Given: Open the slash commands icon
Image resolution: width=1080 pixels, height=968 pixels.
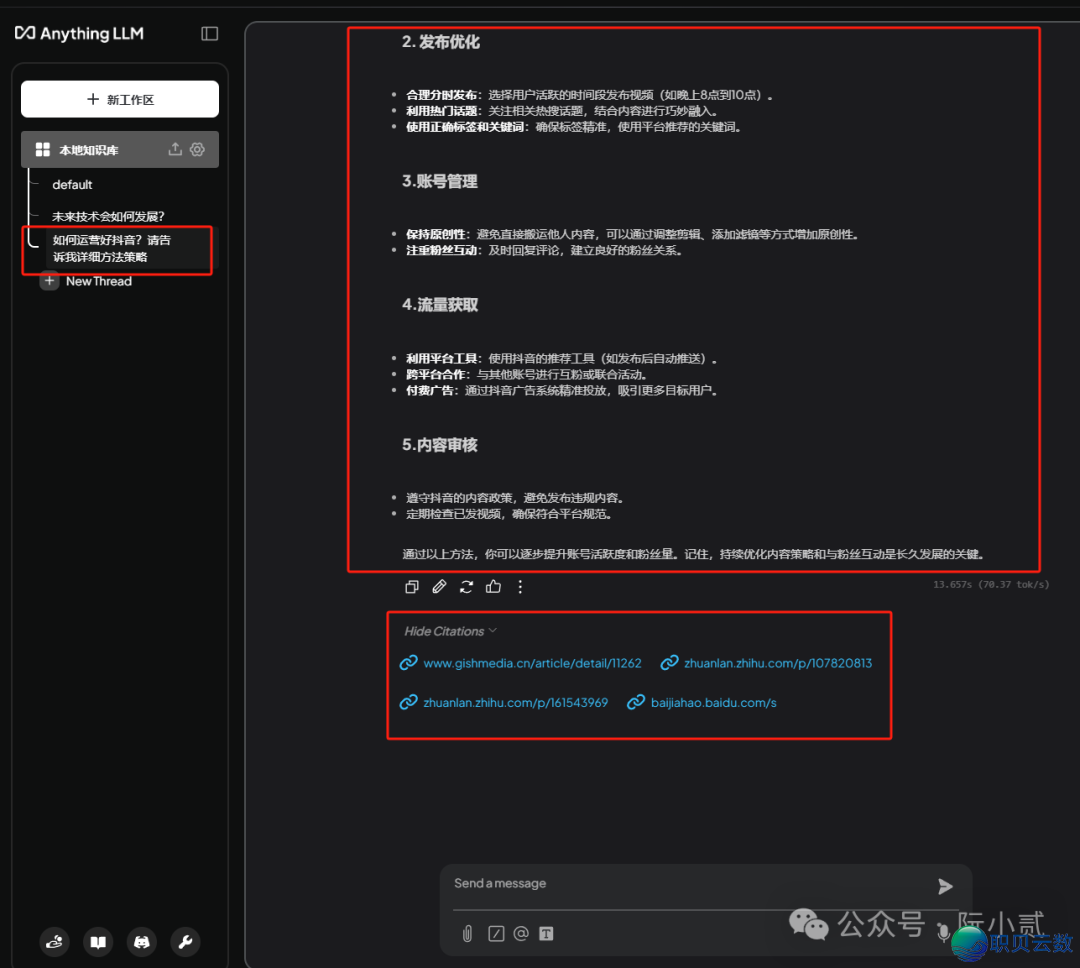Looking at the screenshot, I should [x=496, y=933].
